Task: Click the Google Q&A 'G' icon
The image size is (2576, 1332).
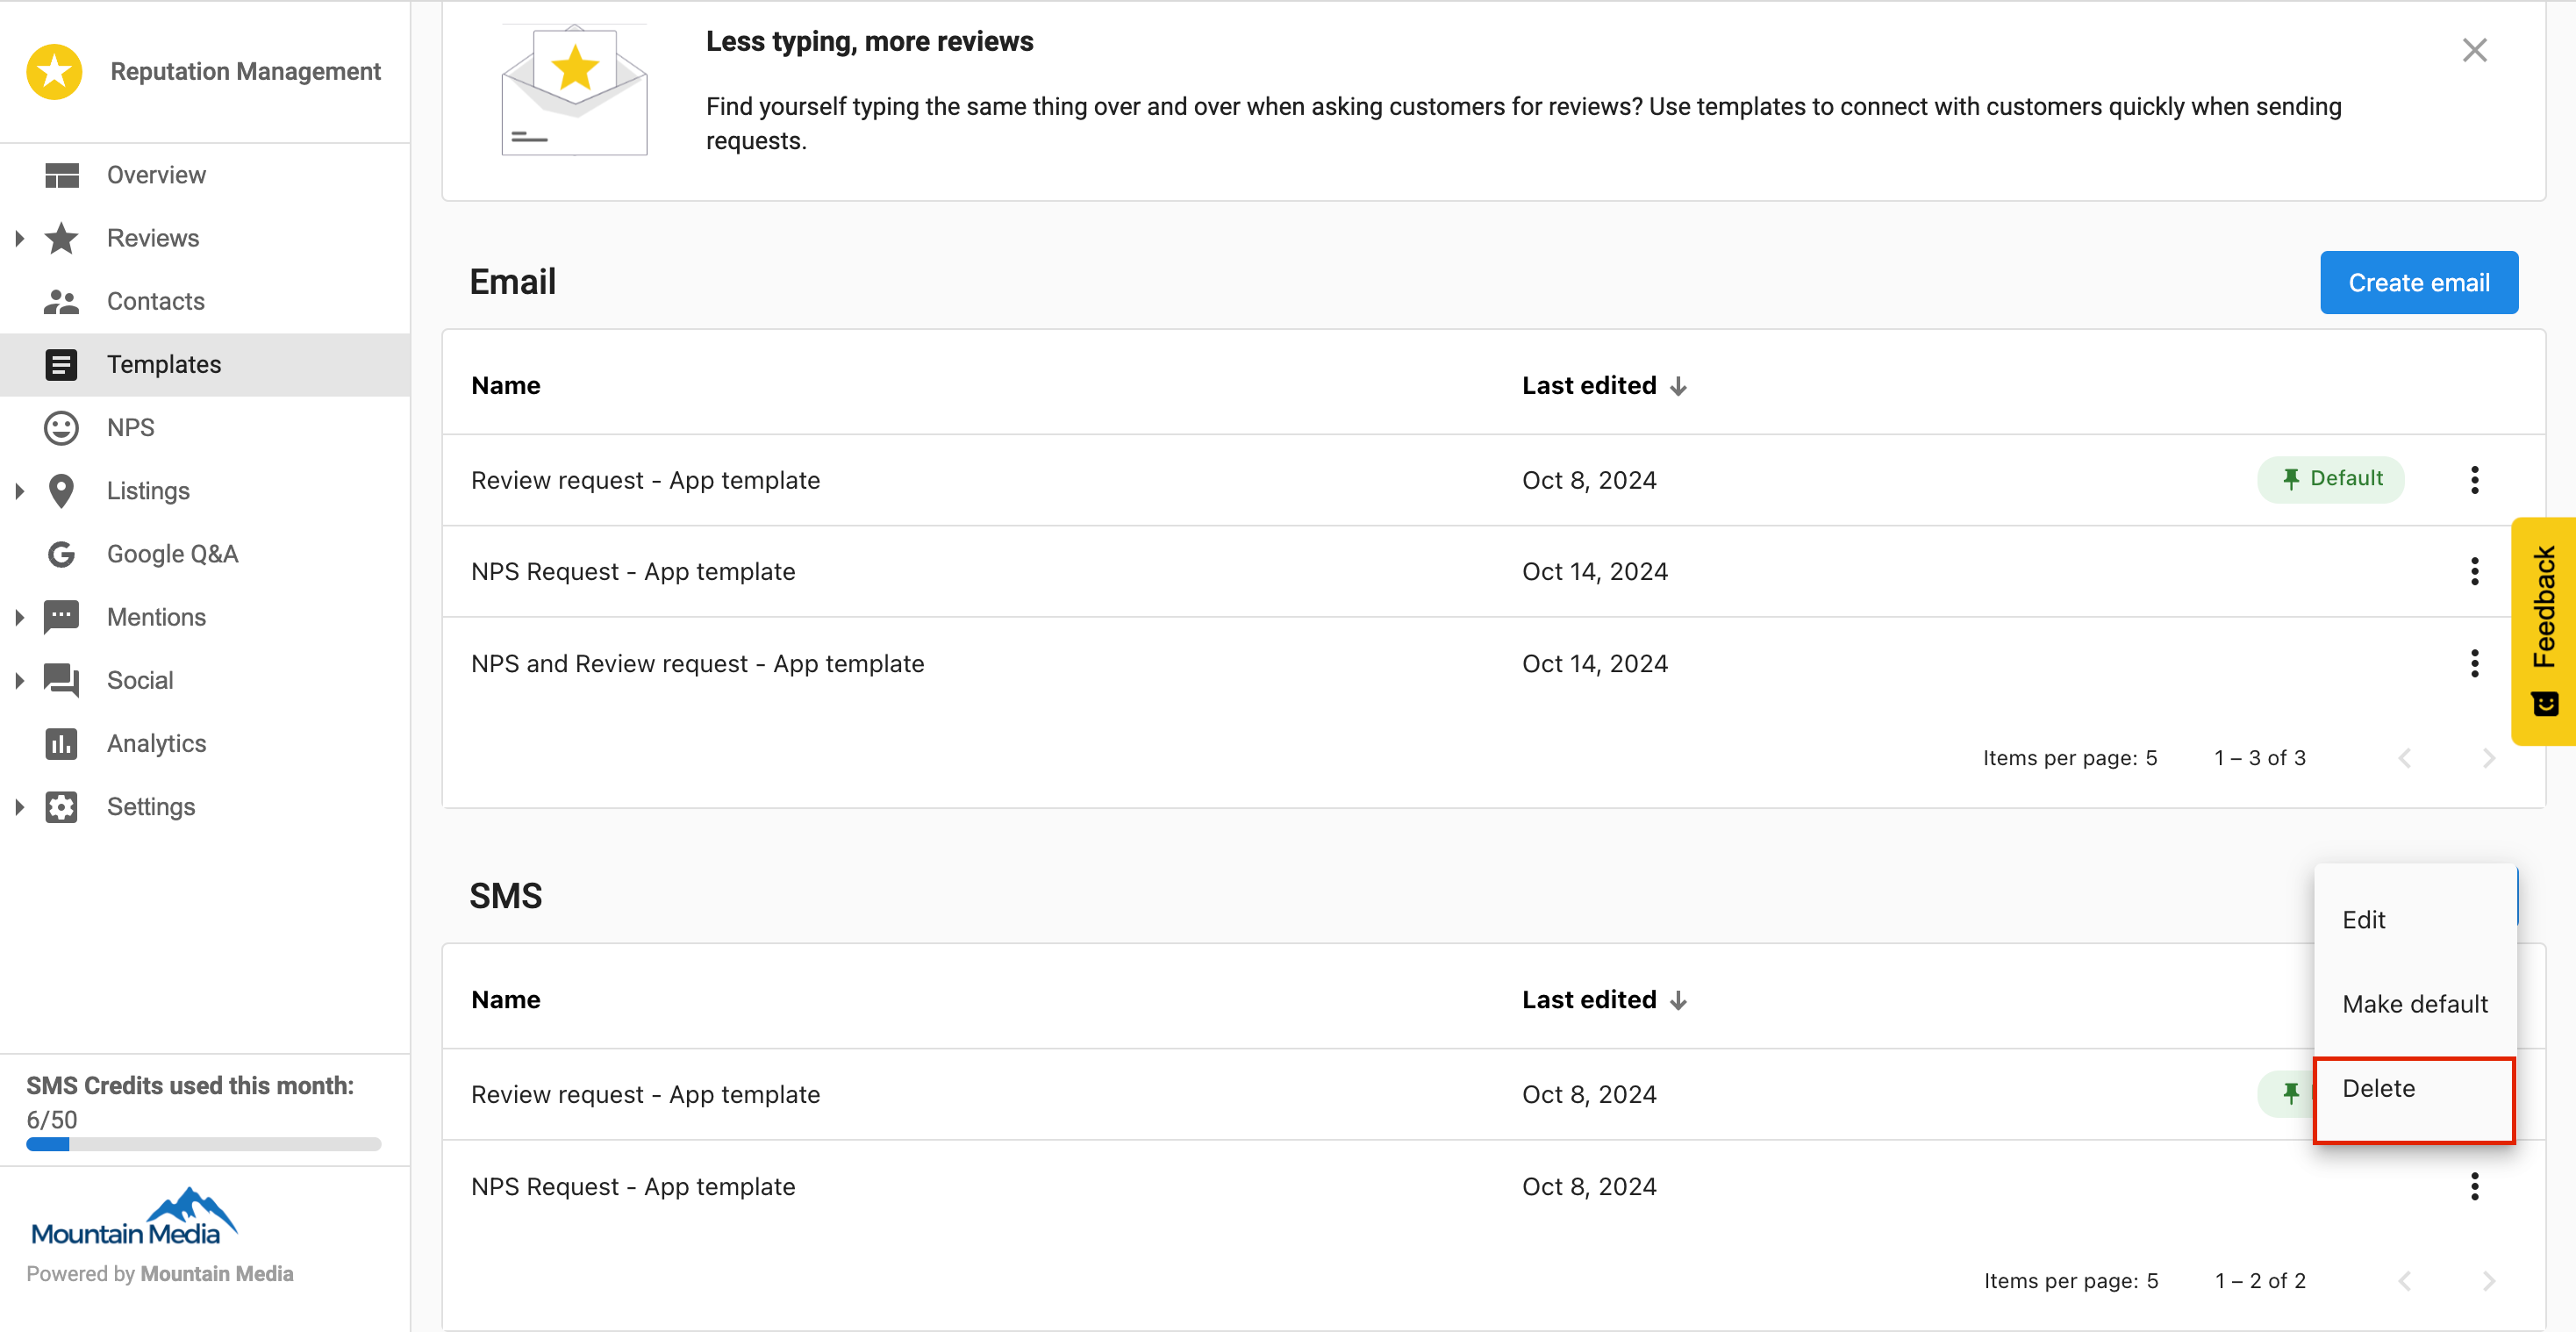Action: coord(61,554)
